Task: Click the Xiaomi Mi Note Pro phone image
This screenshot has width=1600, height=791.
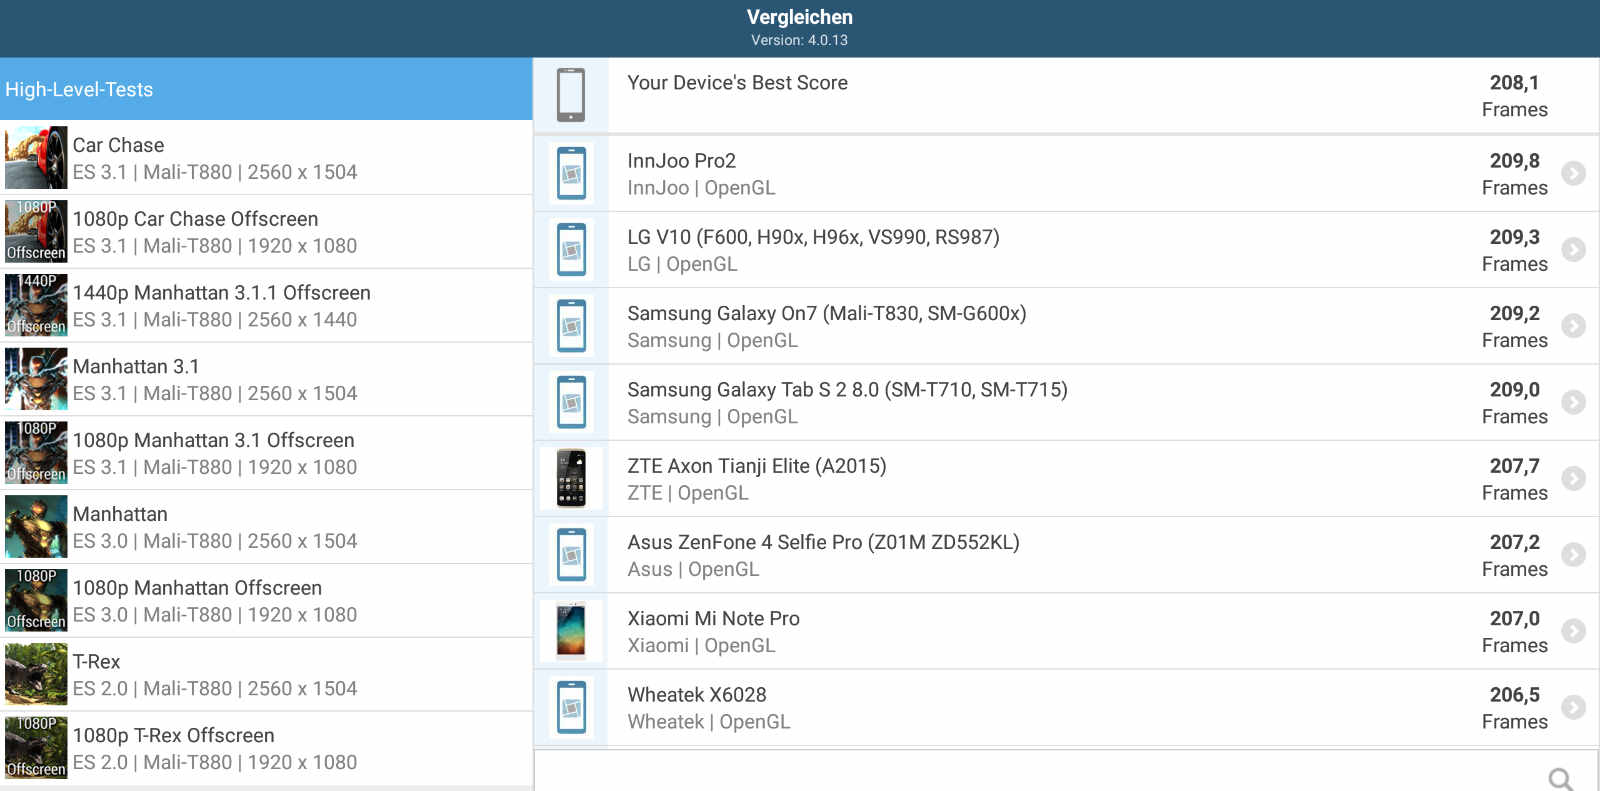Action: coord(571,631)
